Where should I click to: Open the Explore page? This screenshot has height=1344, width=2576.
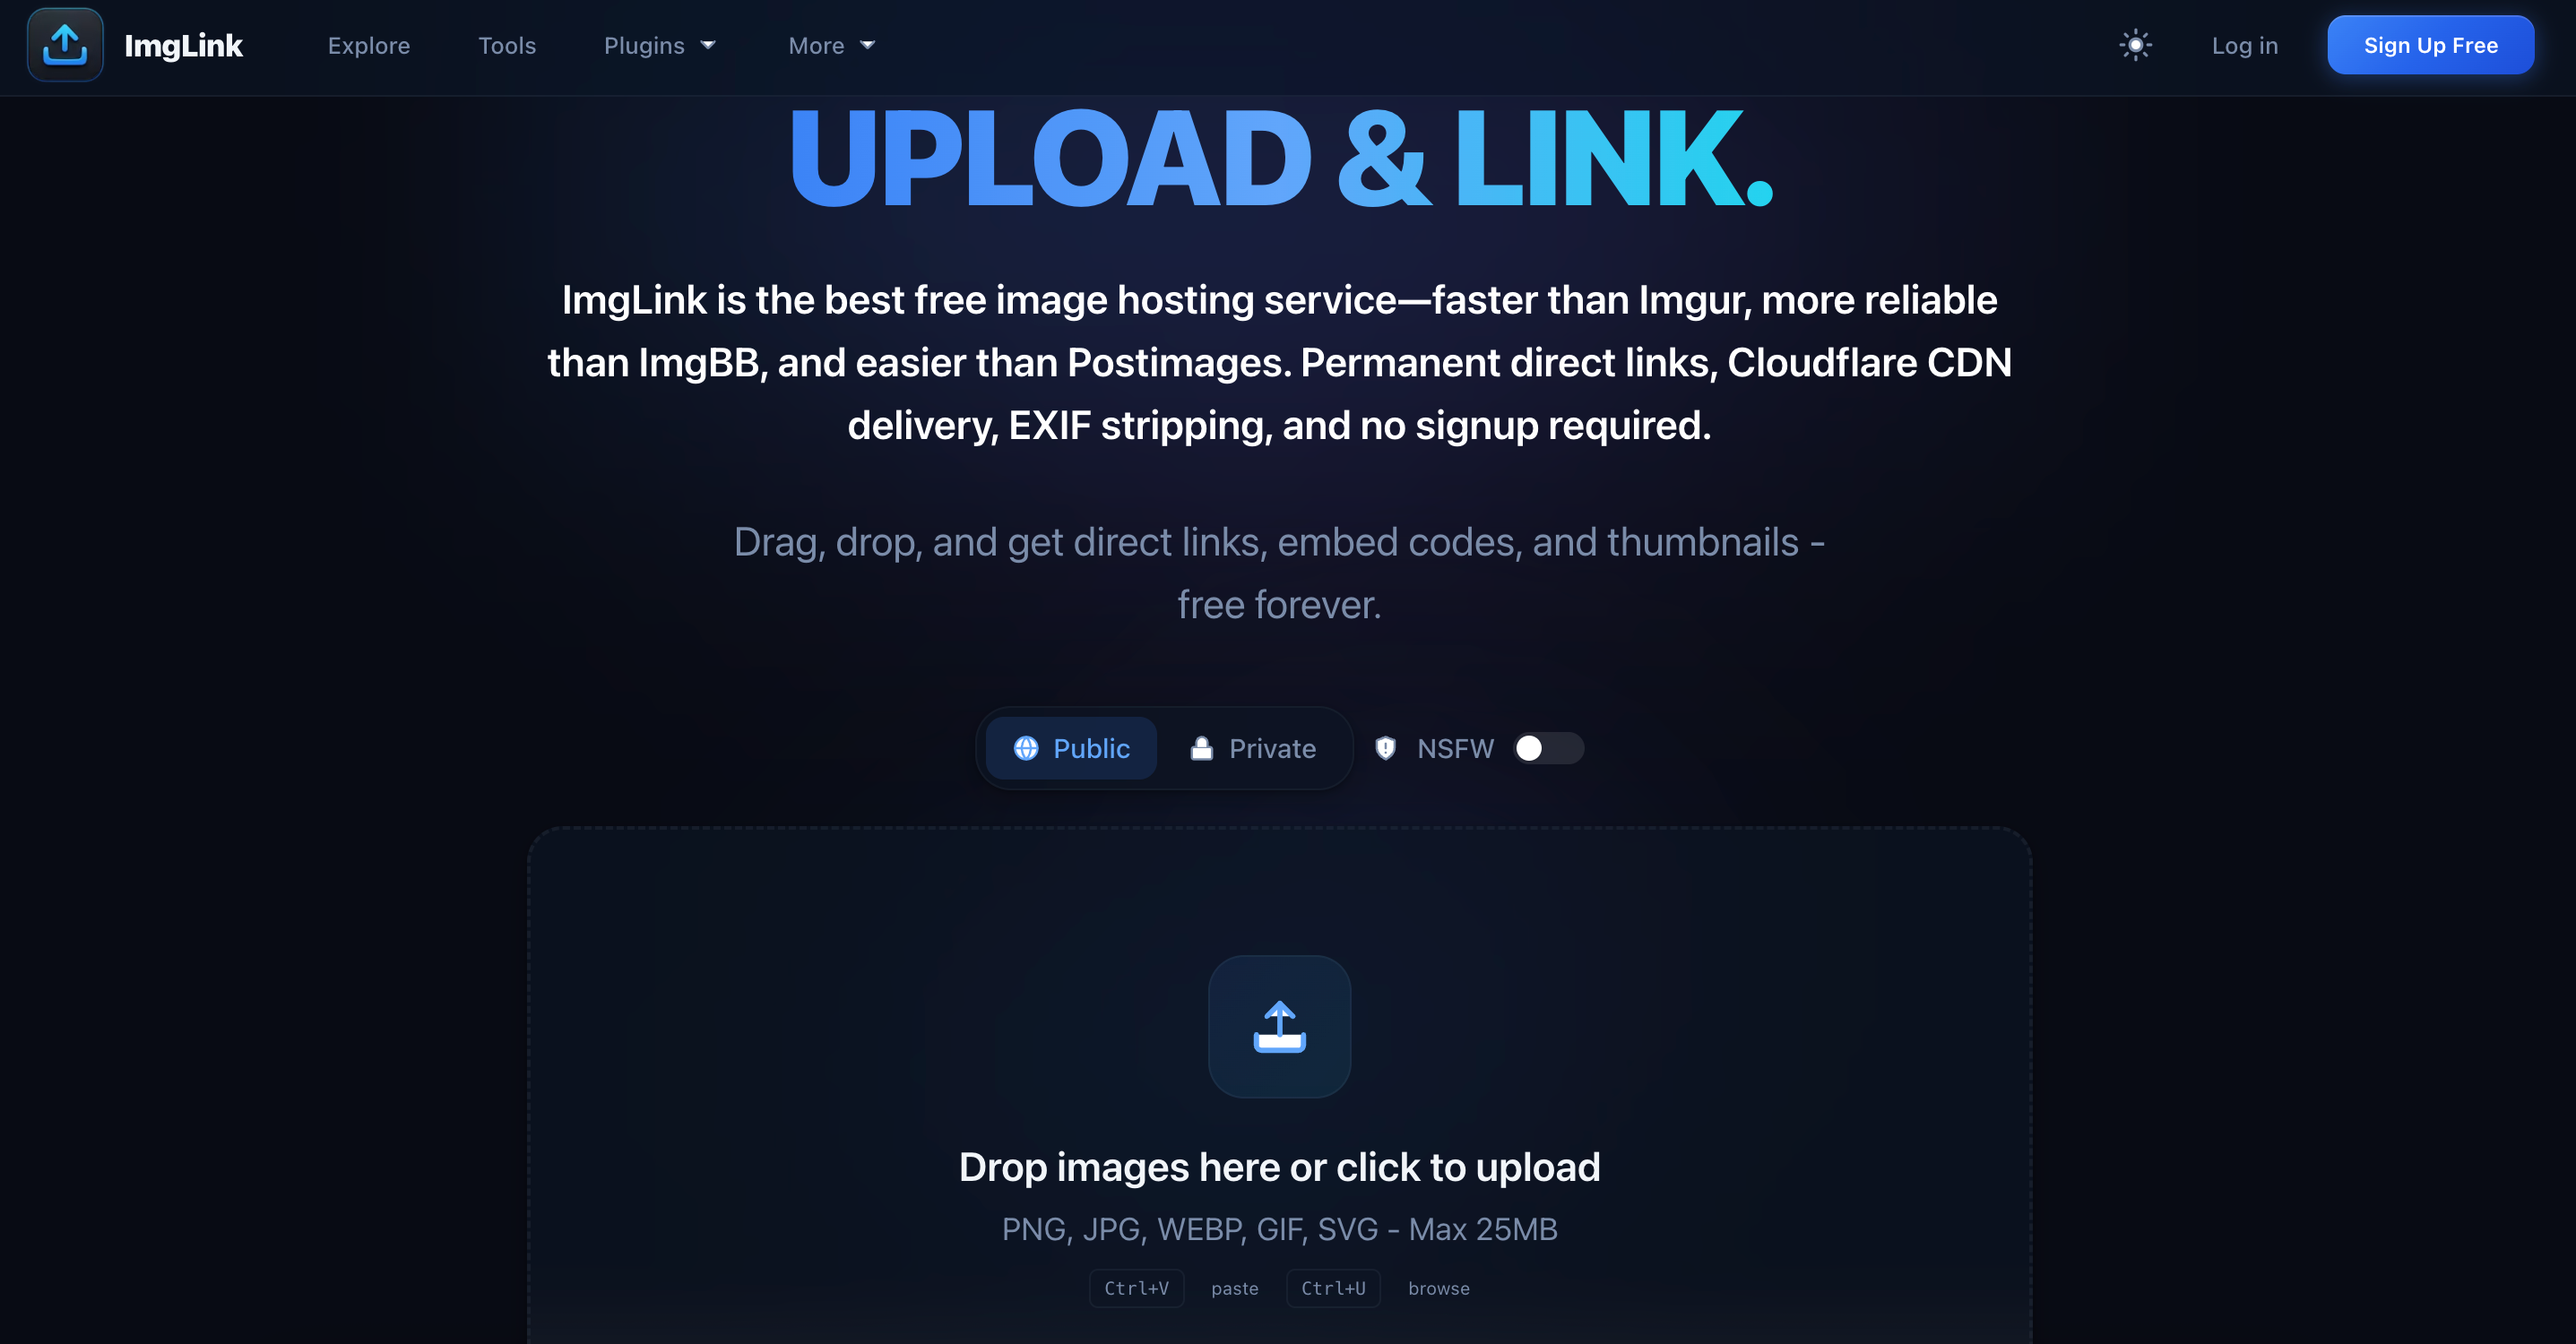(369, 45)
